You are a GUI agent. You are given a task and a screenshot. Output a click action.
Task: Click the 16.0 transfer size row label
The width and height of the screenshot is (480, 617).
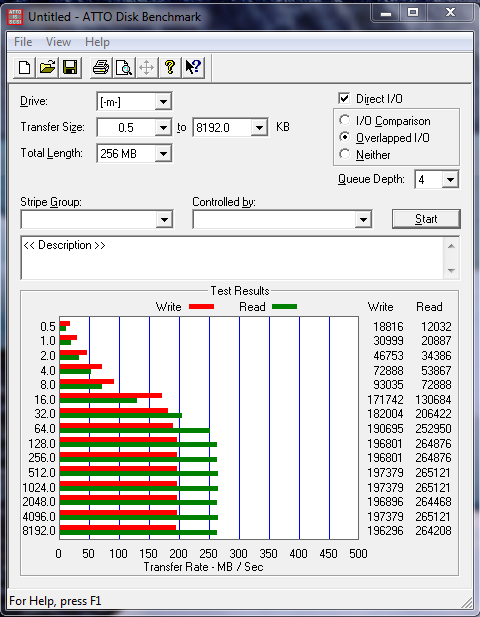click(45, 400)
